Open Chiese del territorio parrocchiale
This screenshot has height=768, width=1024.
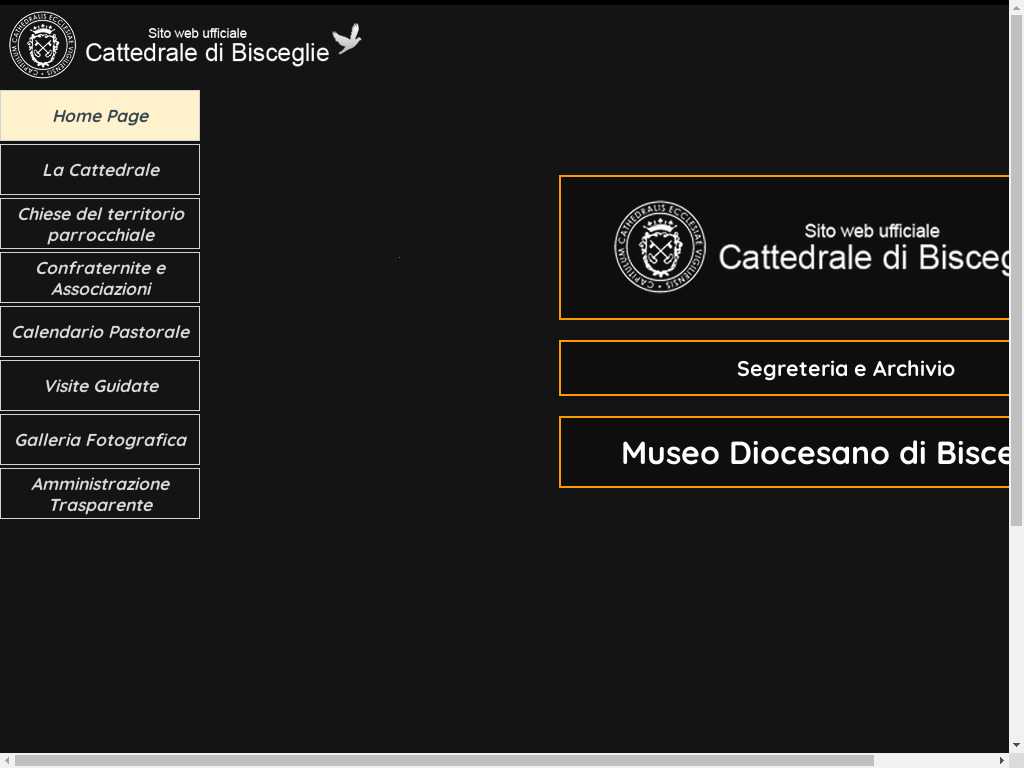point(100,224)
